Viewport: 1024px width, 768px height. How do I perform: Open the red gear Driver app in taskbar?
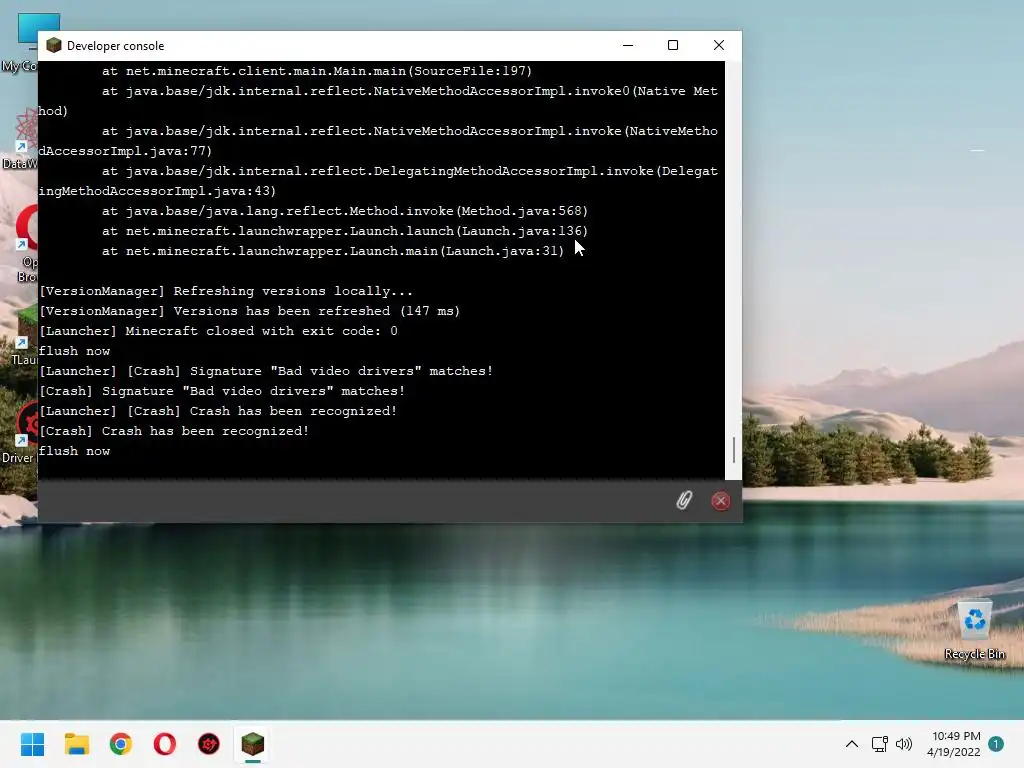209,744
